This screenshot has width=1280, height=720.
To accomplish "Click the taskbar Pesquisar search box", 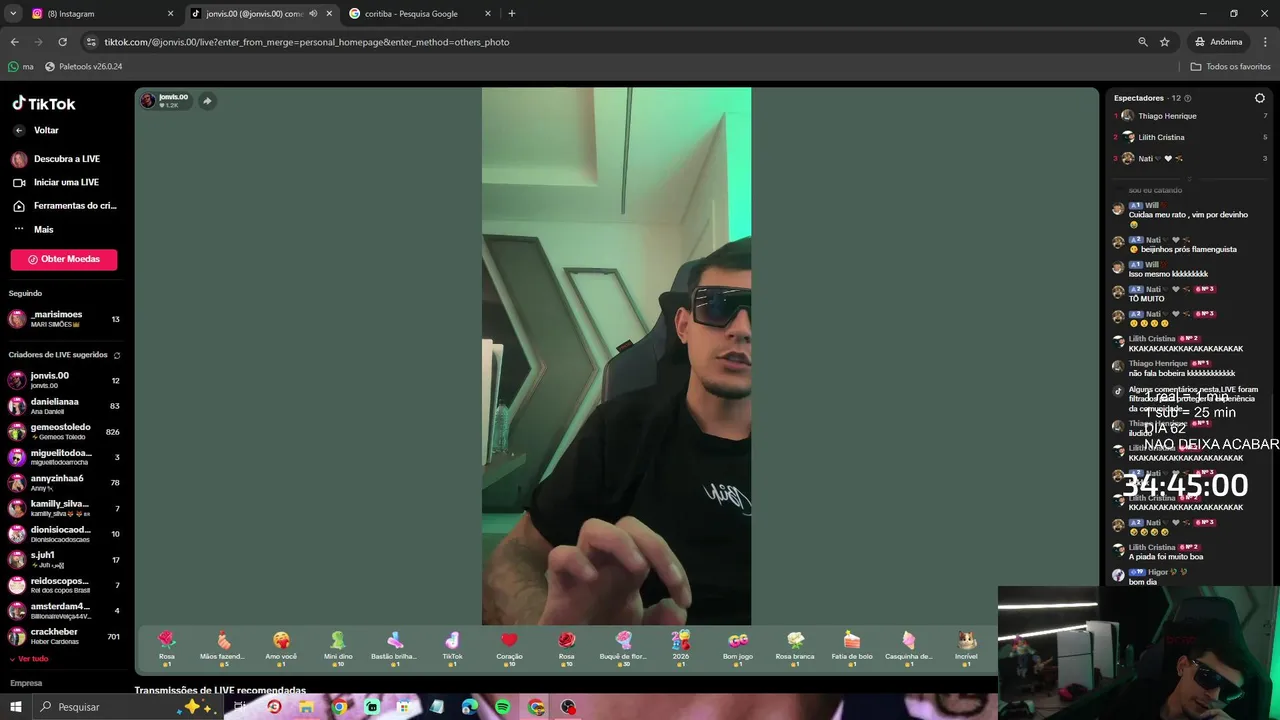I will click(130, 707).
